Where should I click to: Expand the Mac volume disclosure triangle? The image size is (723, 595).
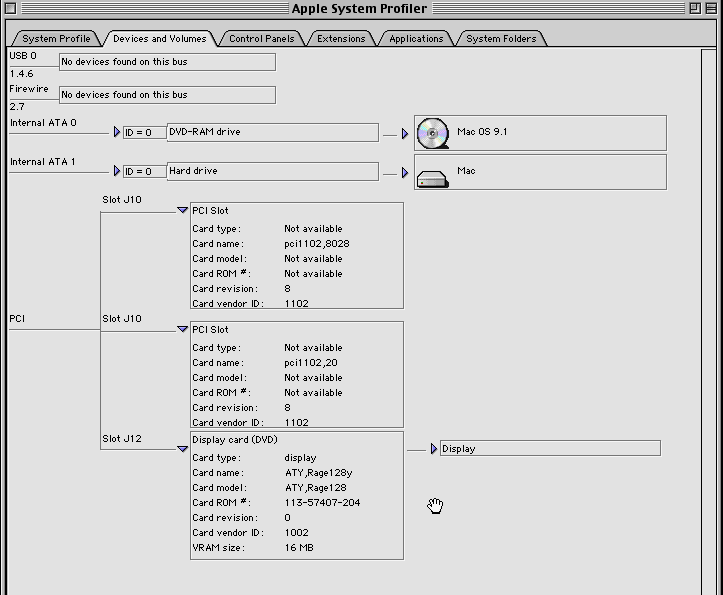click(405, 173)
